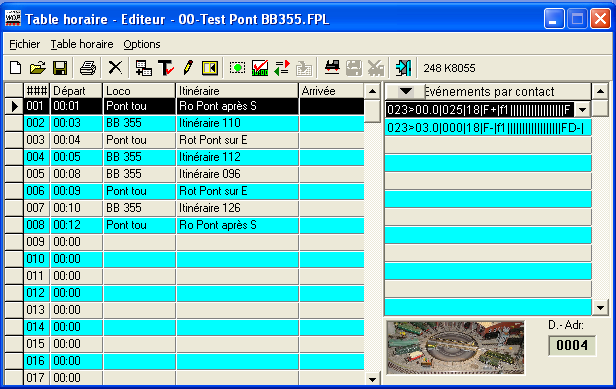Click the grayed locomotive with X icon
The width and height of the screenshot is (616, 389).
(x=376, y=68)
